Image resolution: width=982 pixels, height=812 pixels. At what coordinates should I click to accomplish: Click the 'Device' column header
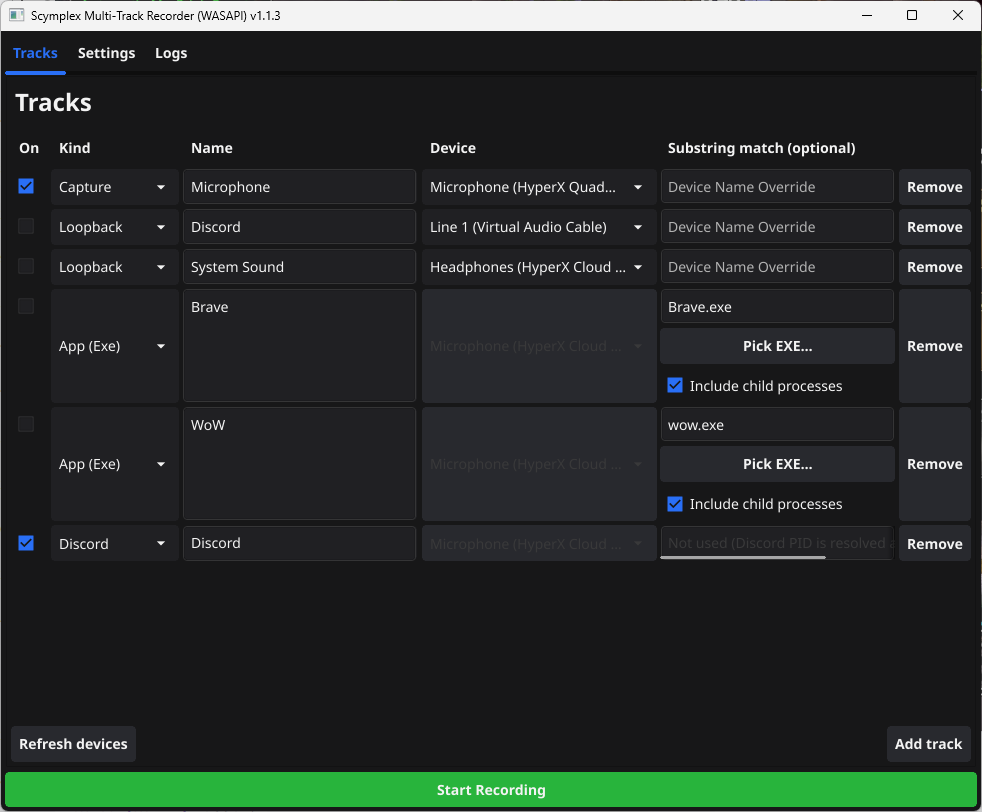point(453,148)
